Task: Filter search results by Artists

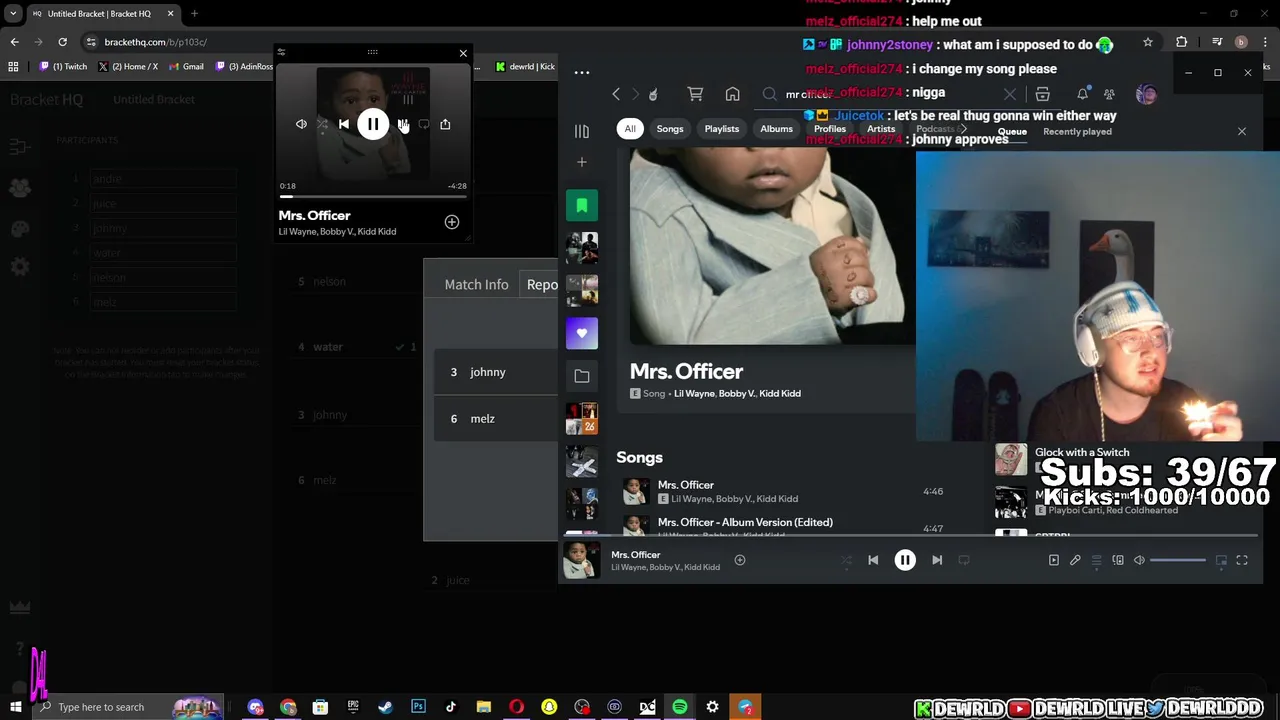Action: (881, 129)
